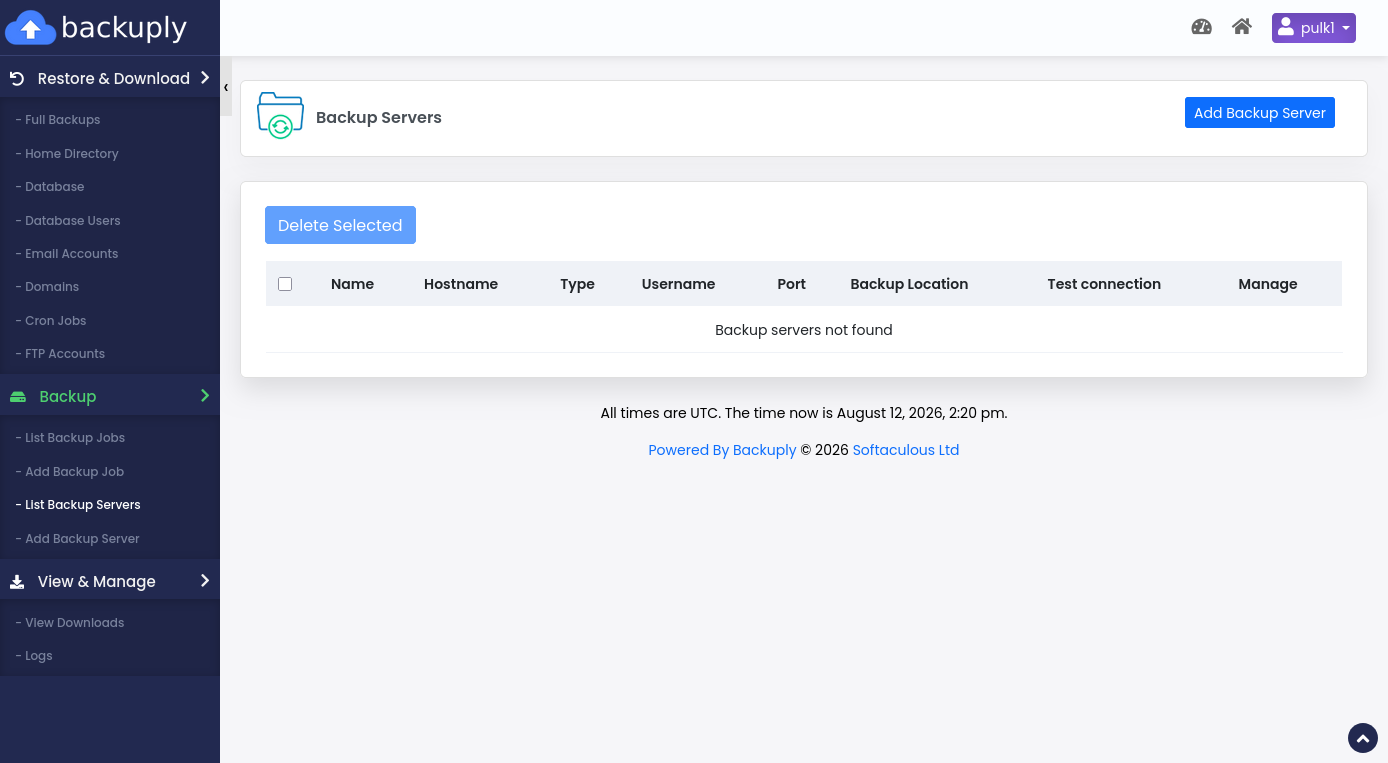The height and width of the screenshot is (763, 1388).
Task: Click the Manage column header
Action: click(1268, 284)
